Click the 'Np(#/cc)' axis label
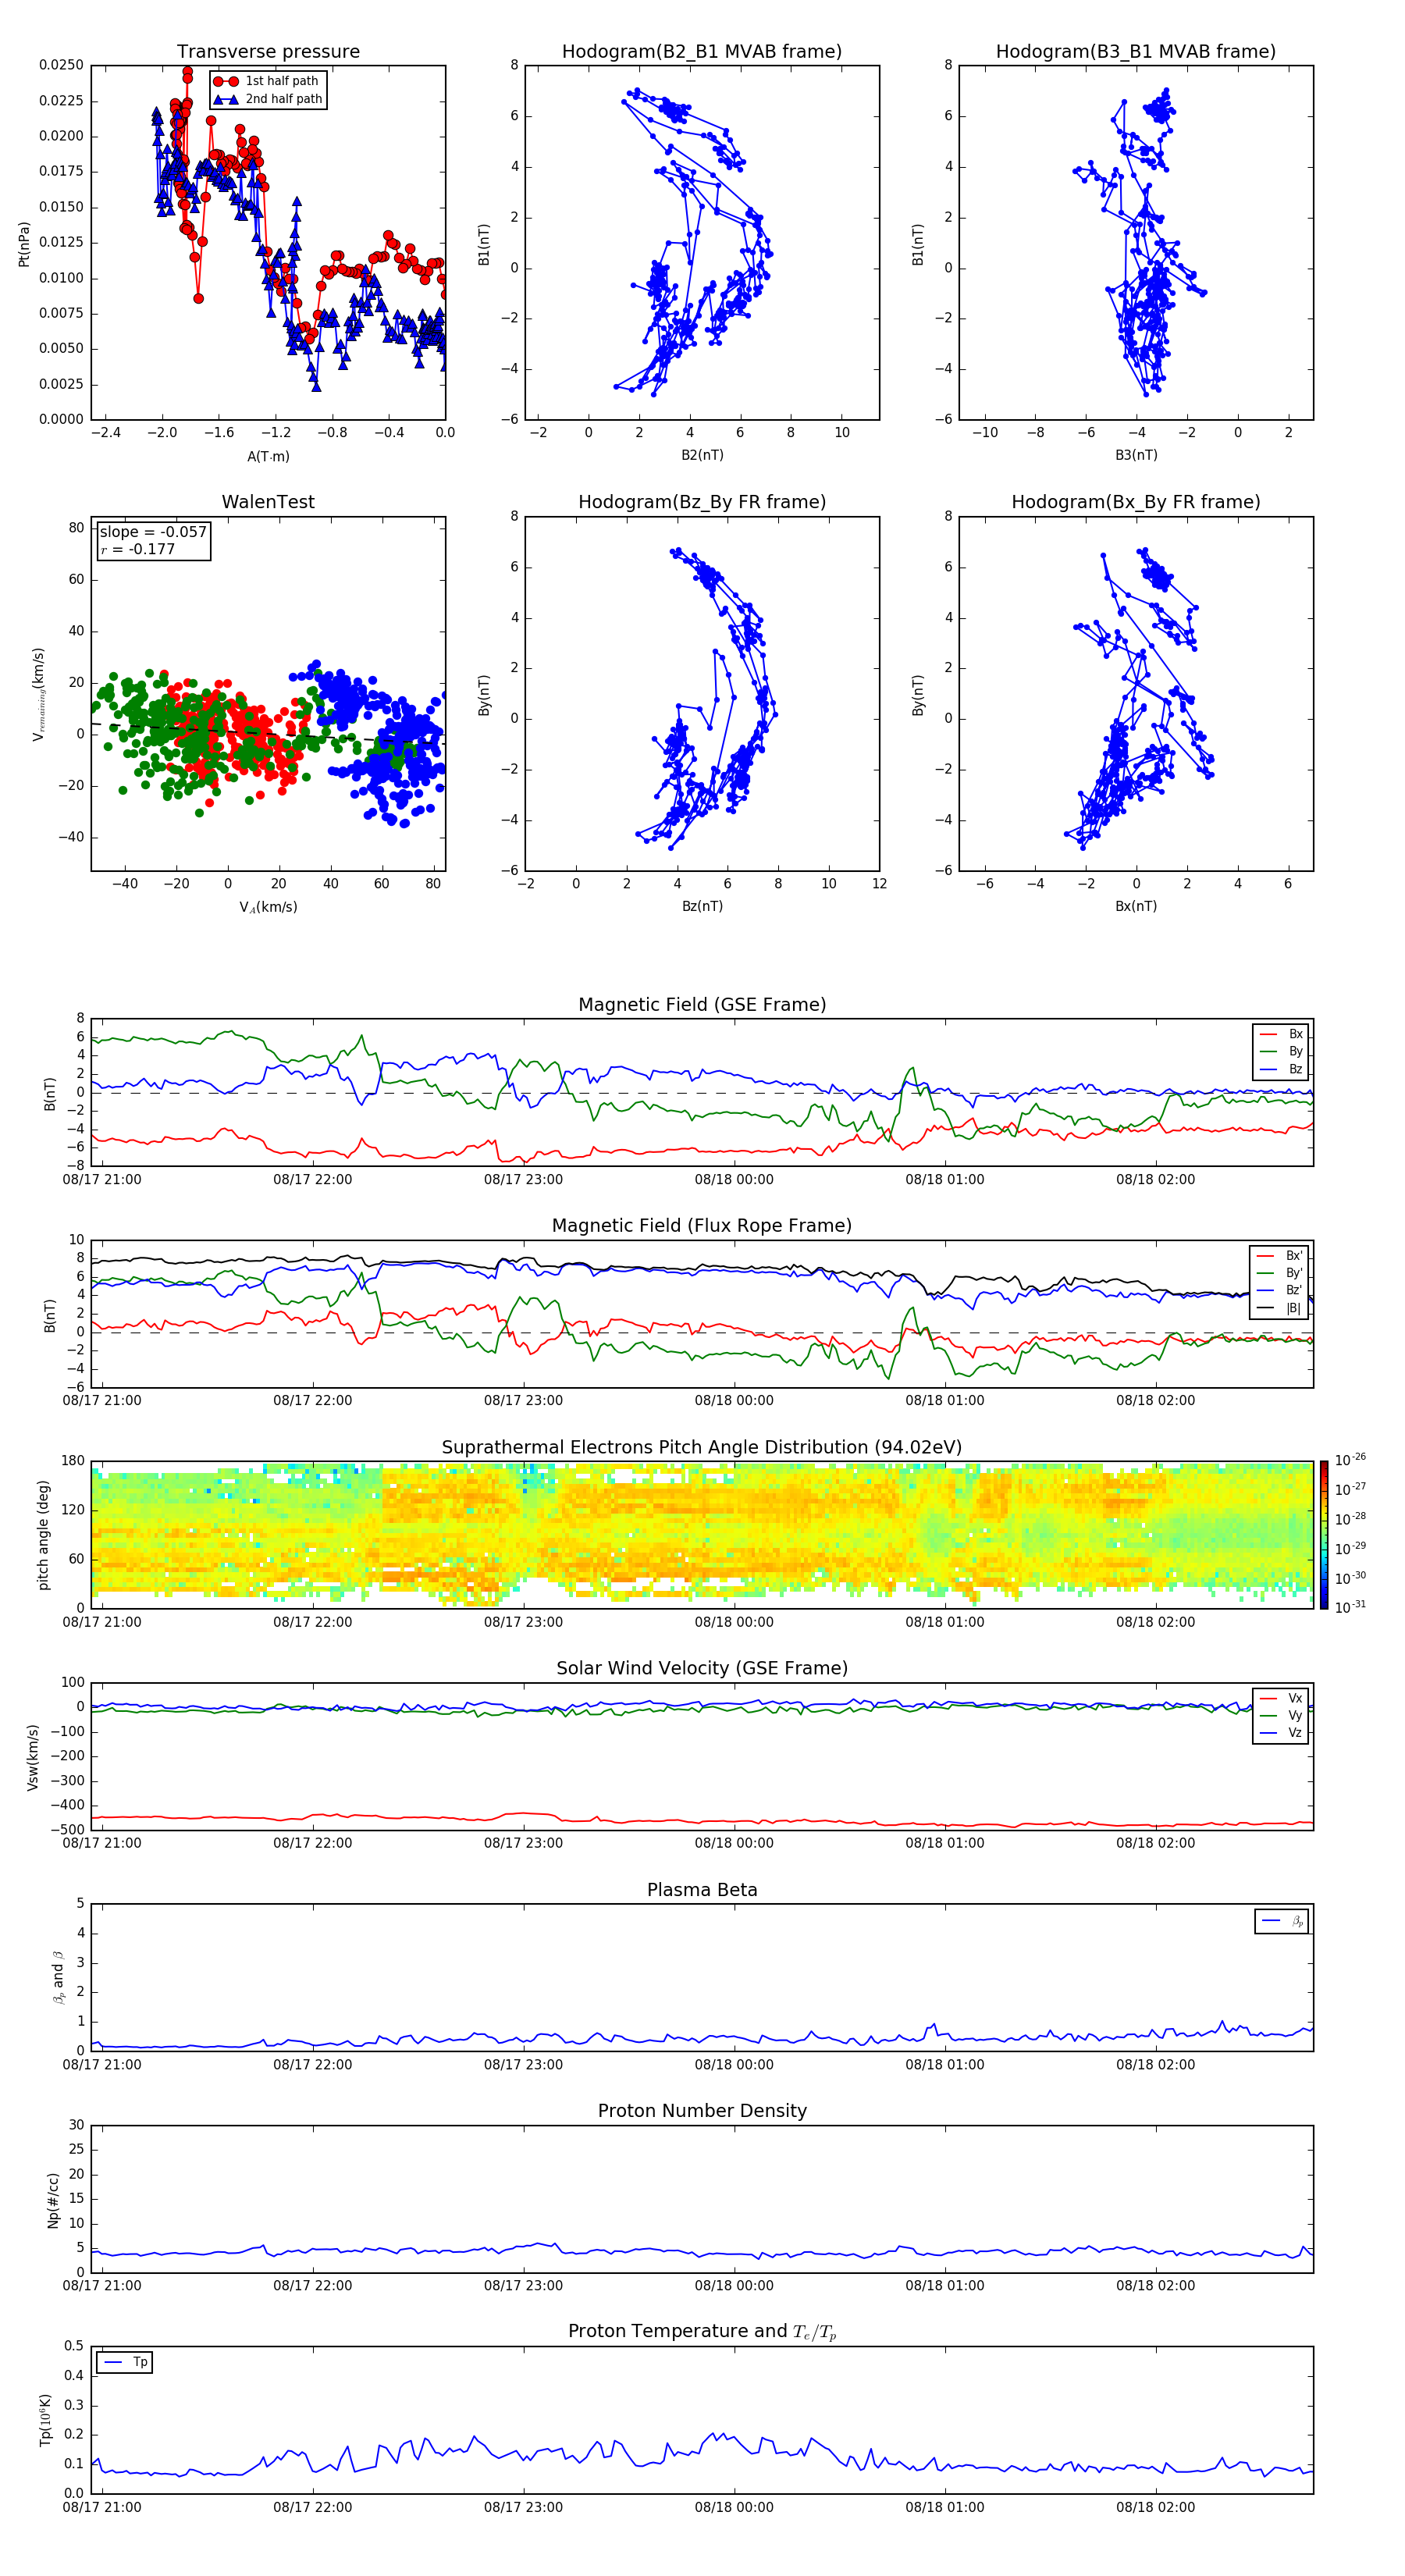Screen dimensions: 1405x2576 click(53, 2200)
